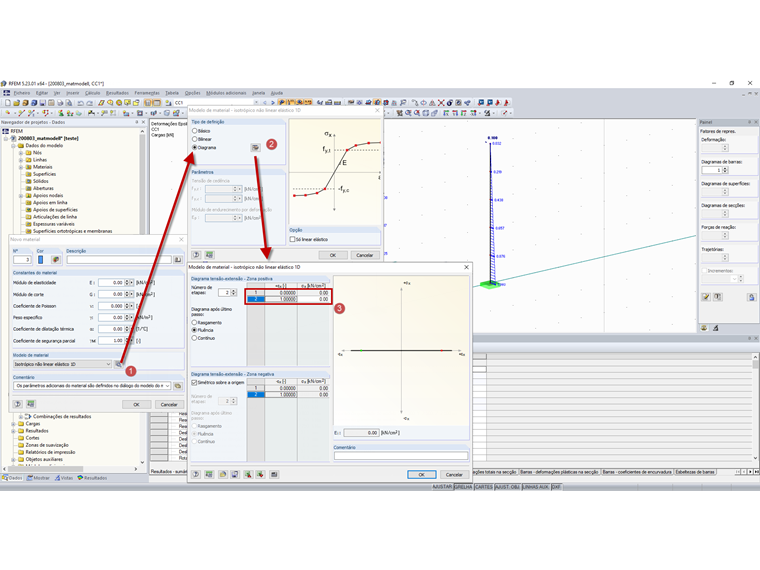Expand the Nós tree node
Screen dimensions: 760x570
pyautogui.click(x=21, y=153)
